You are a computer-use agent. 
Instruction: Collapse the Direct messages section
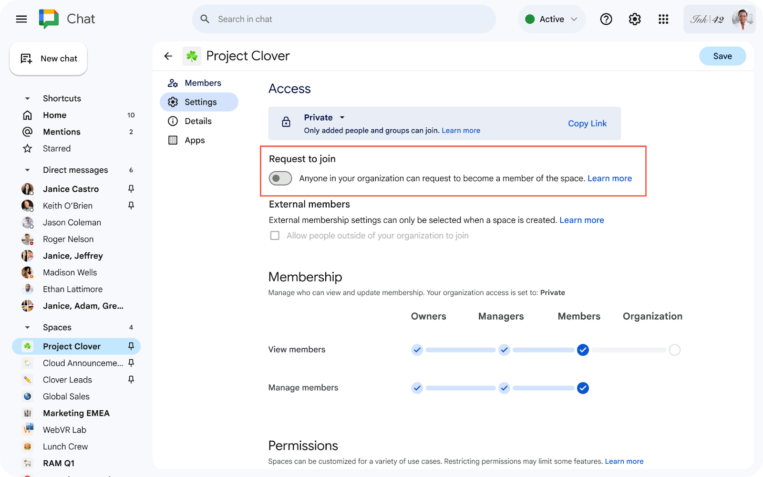click(27, 170)
